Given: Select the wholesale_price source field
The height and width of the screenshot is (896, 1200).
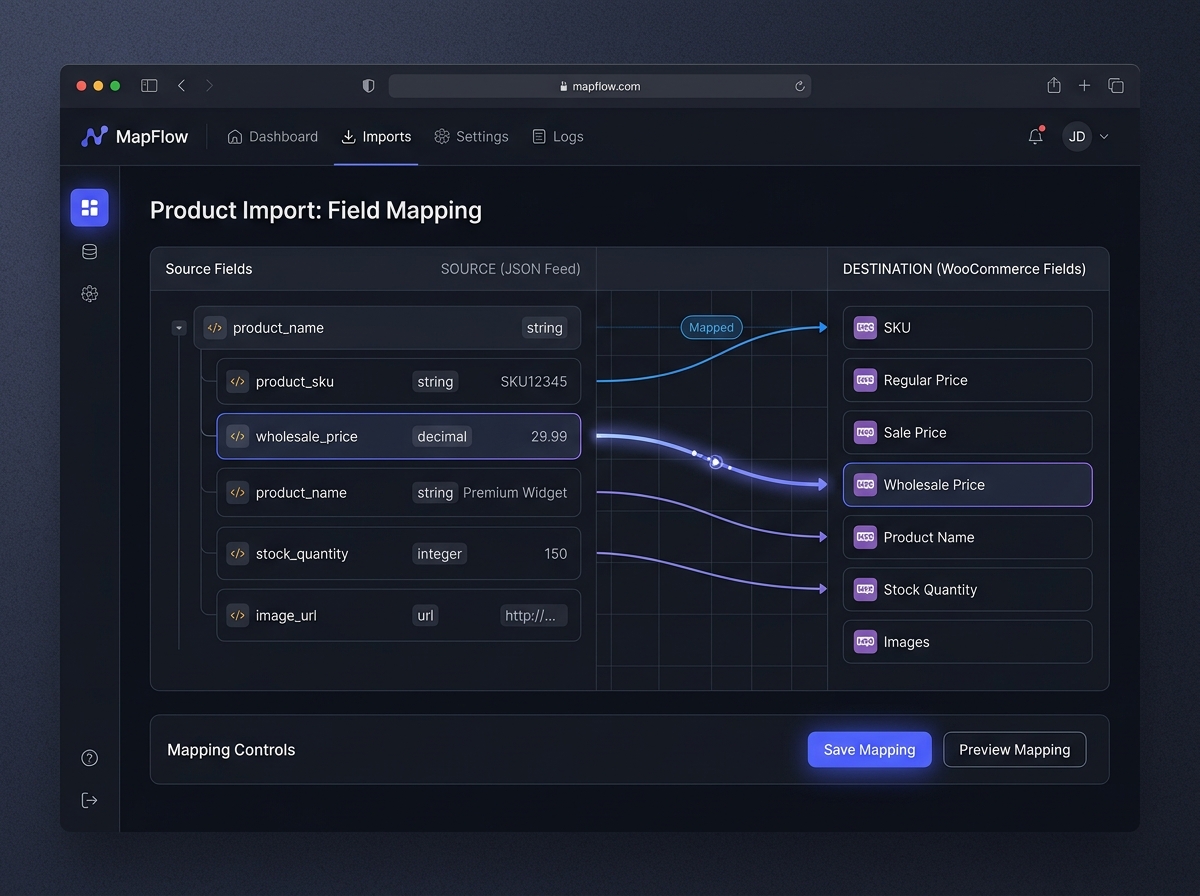Looking at the screenshot, I should (x=398, y=436).
